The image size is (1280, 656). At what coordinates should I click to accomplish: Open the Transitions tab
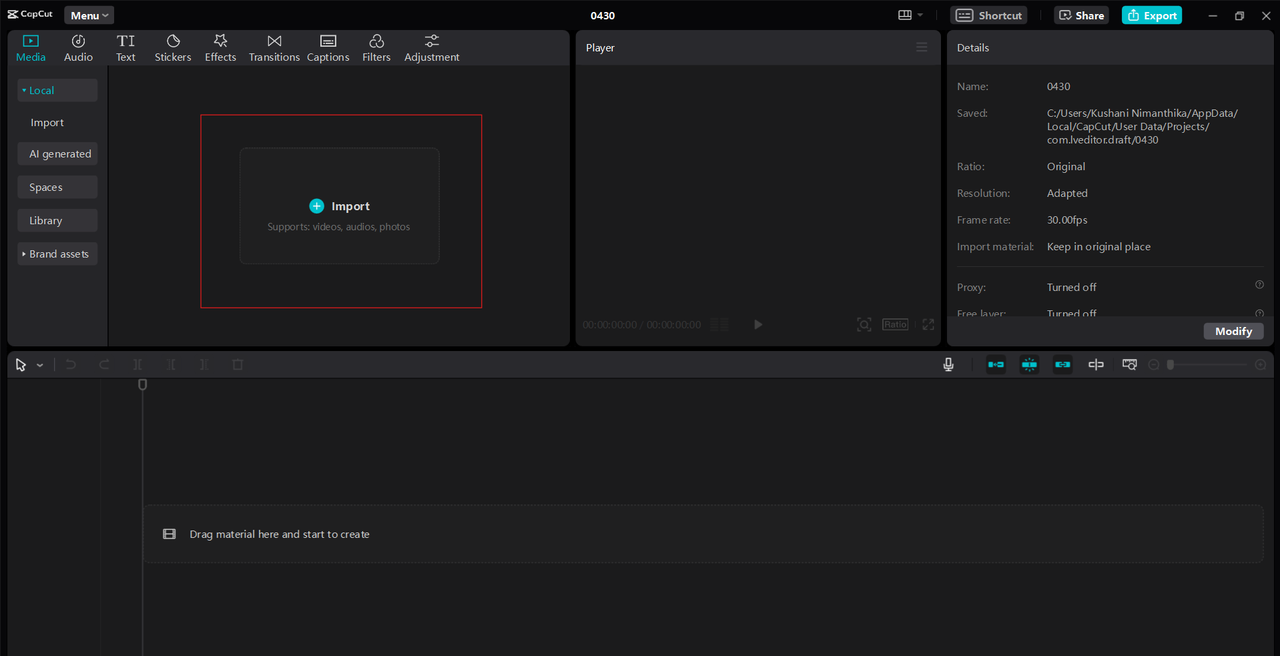click(x=274, y=48)
